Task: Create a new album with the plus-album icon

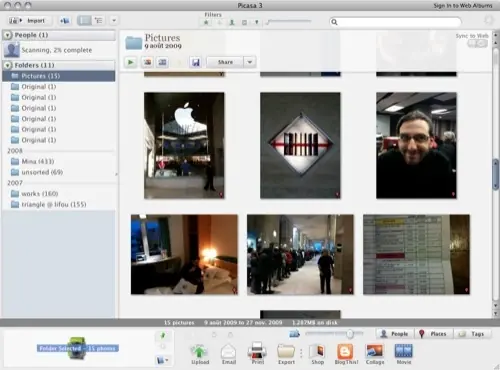Action: (x=65, y=21)
